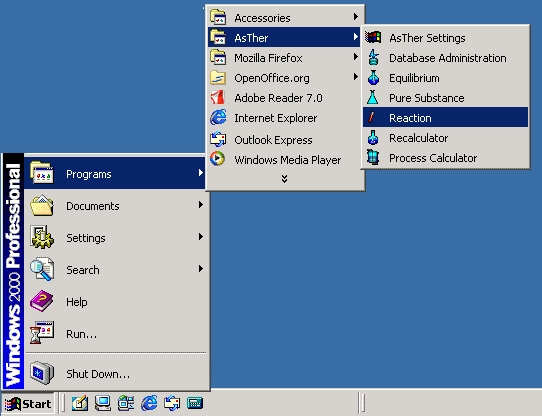Click the Start button

[x=28, y=404]
